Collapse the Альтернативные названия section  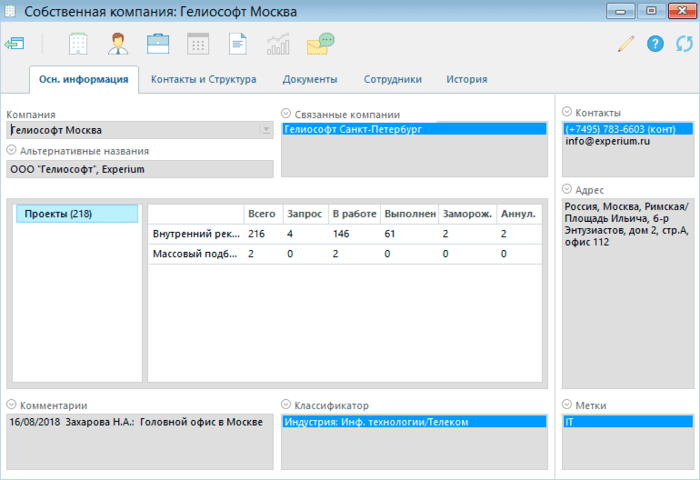(x=12, y=150)
